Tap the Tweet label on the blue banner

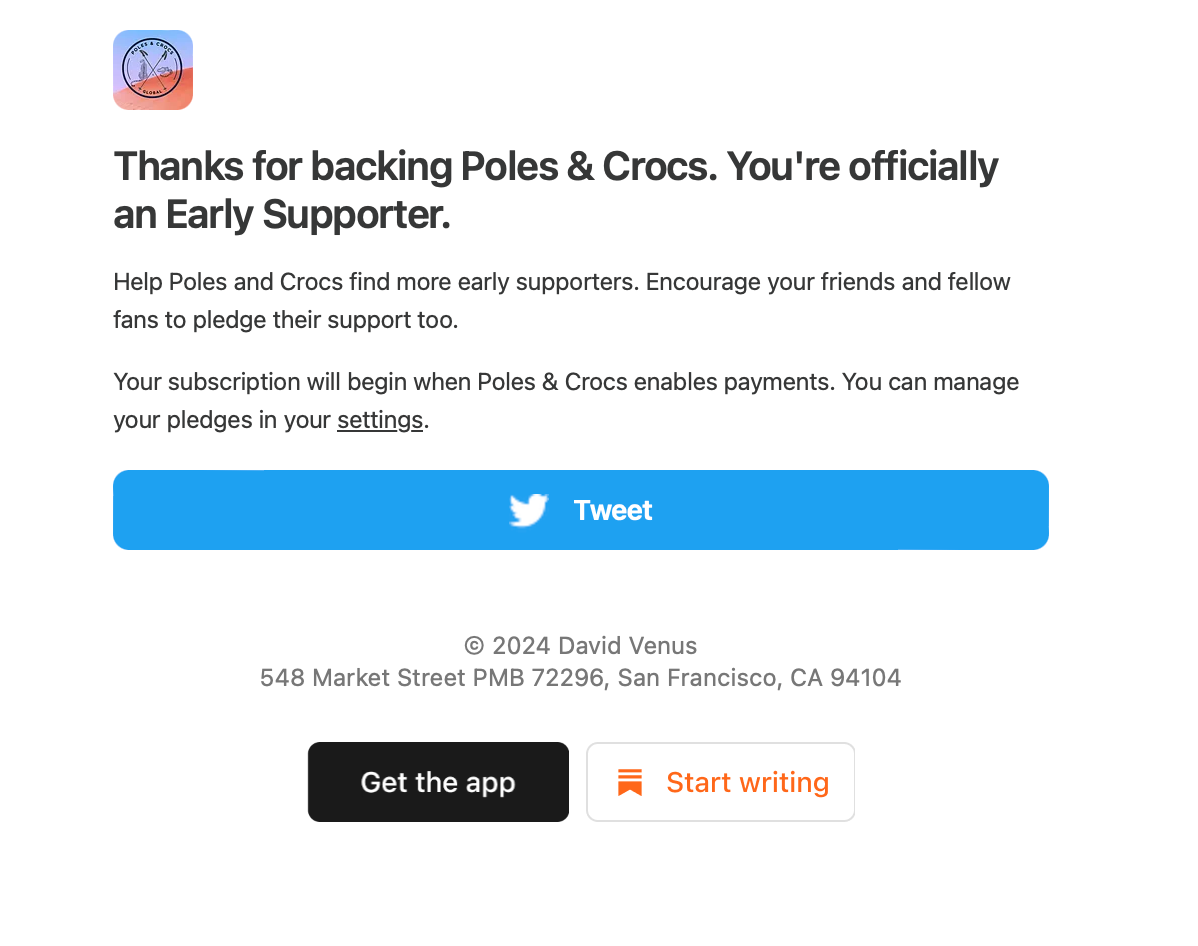pyautogui.click(x=612, y=509)
